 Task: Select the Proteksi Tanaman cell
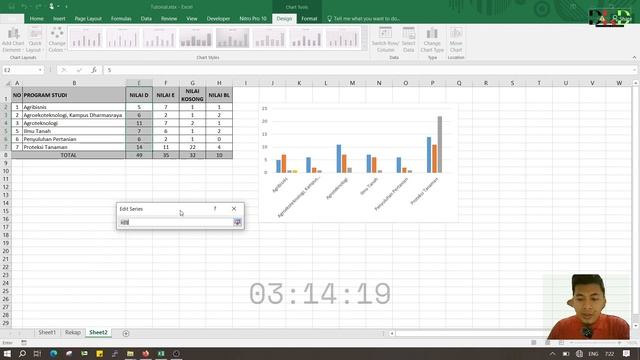[74, 147]
